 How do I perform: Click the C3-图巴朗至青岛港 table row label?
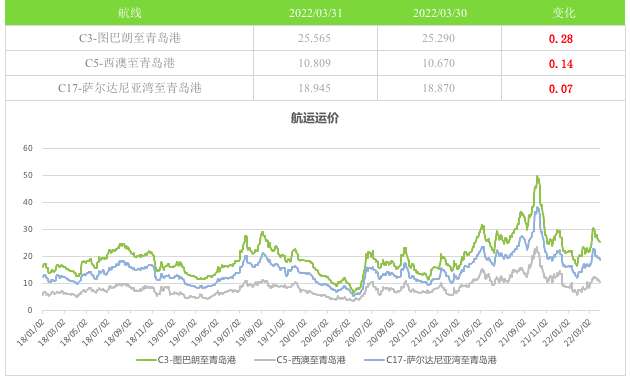[x=129, y=38]
